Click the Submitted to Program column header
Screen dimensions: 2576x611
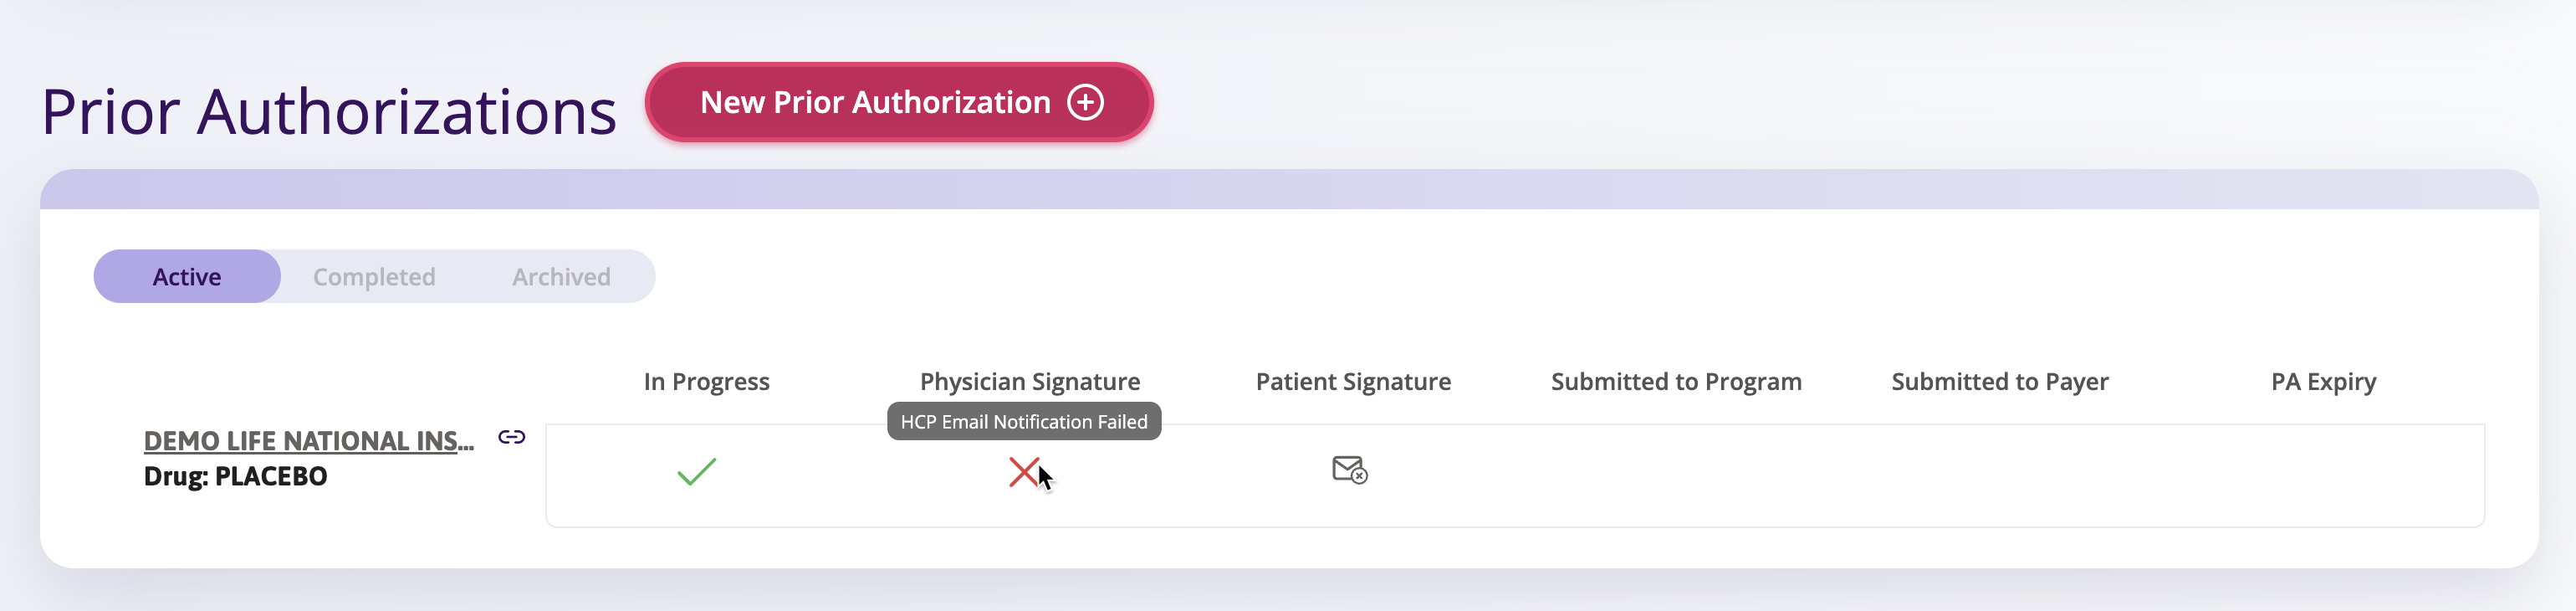[1676, 382]
